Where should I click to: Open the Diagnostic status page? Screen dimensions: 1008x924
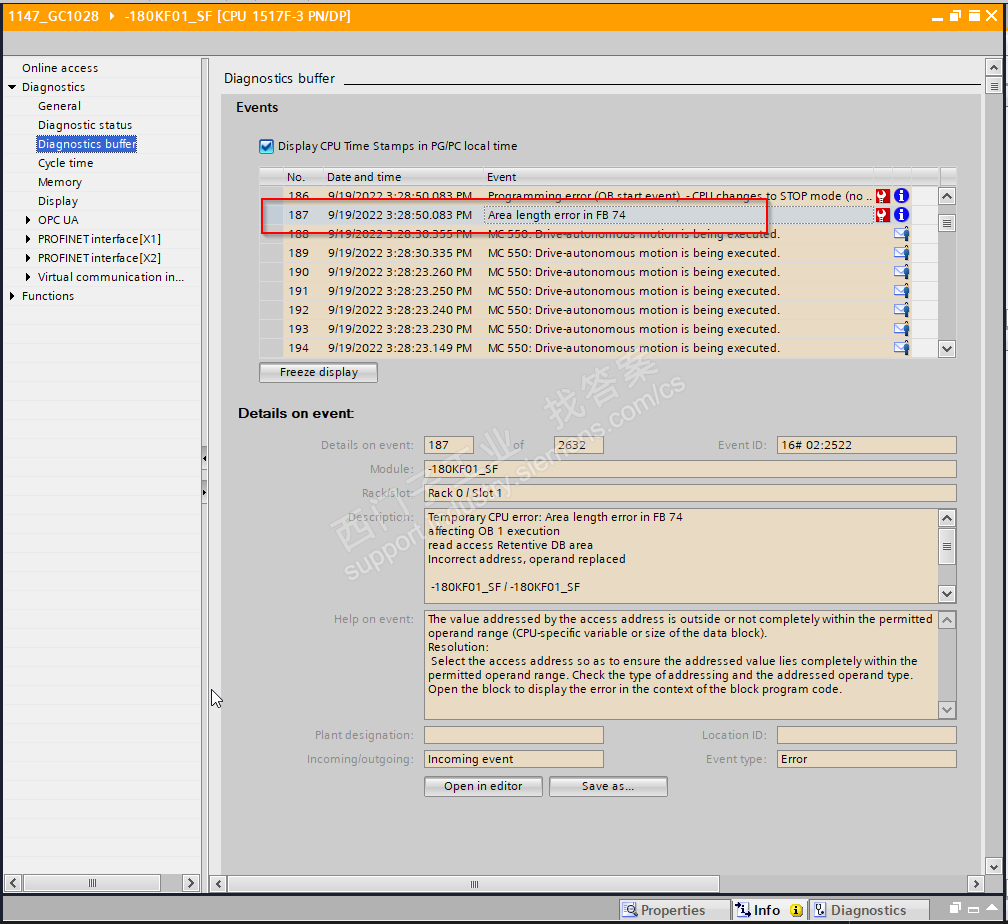85,125
